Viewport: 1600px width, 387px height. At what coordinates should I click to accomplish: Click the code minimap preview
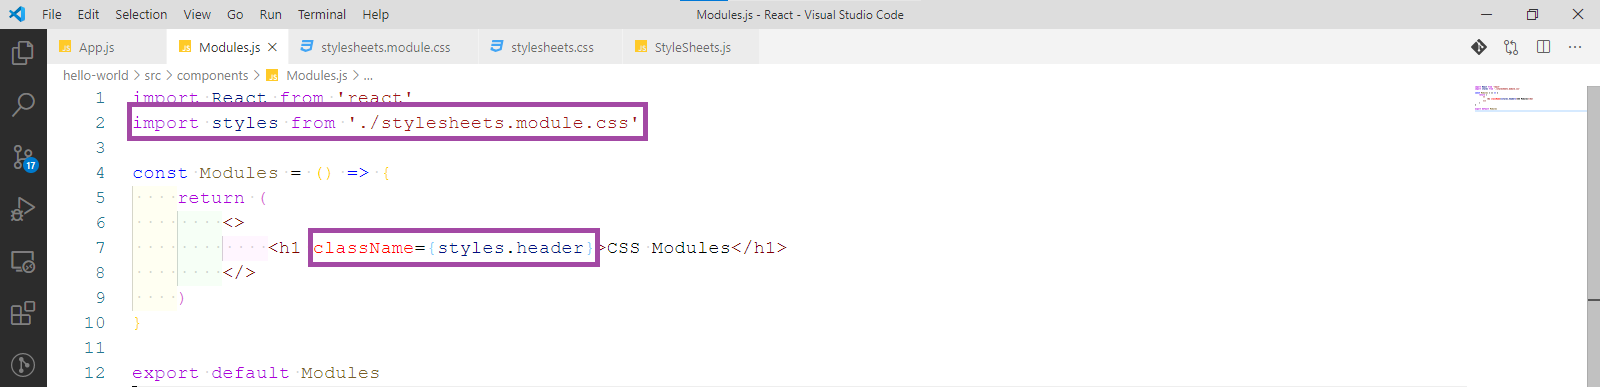[1526, 98]
